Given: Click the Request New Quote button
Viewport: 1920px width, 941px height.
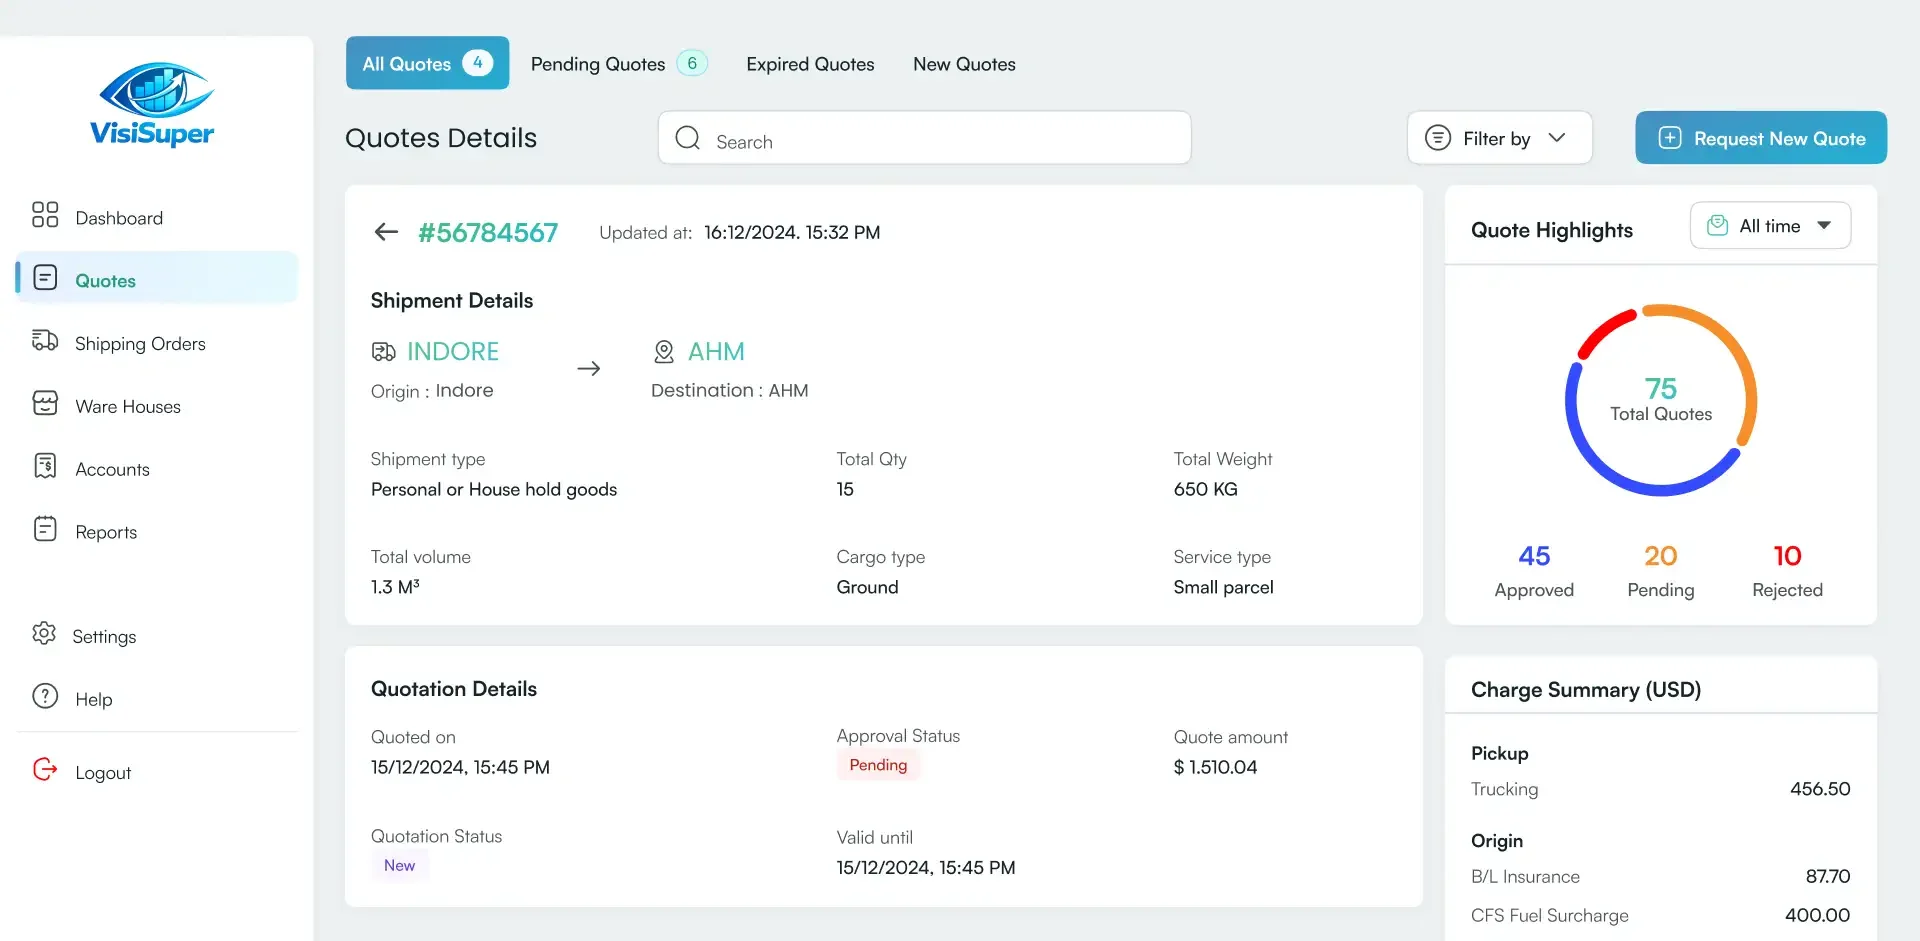Looking at the screenshot, I should pyautogui.click(x=1761, y=138).
